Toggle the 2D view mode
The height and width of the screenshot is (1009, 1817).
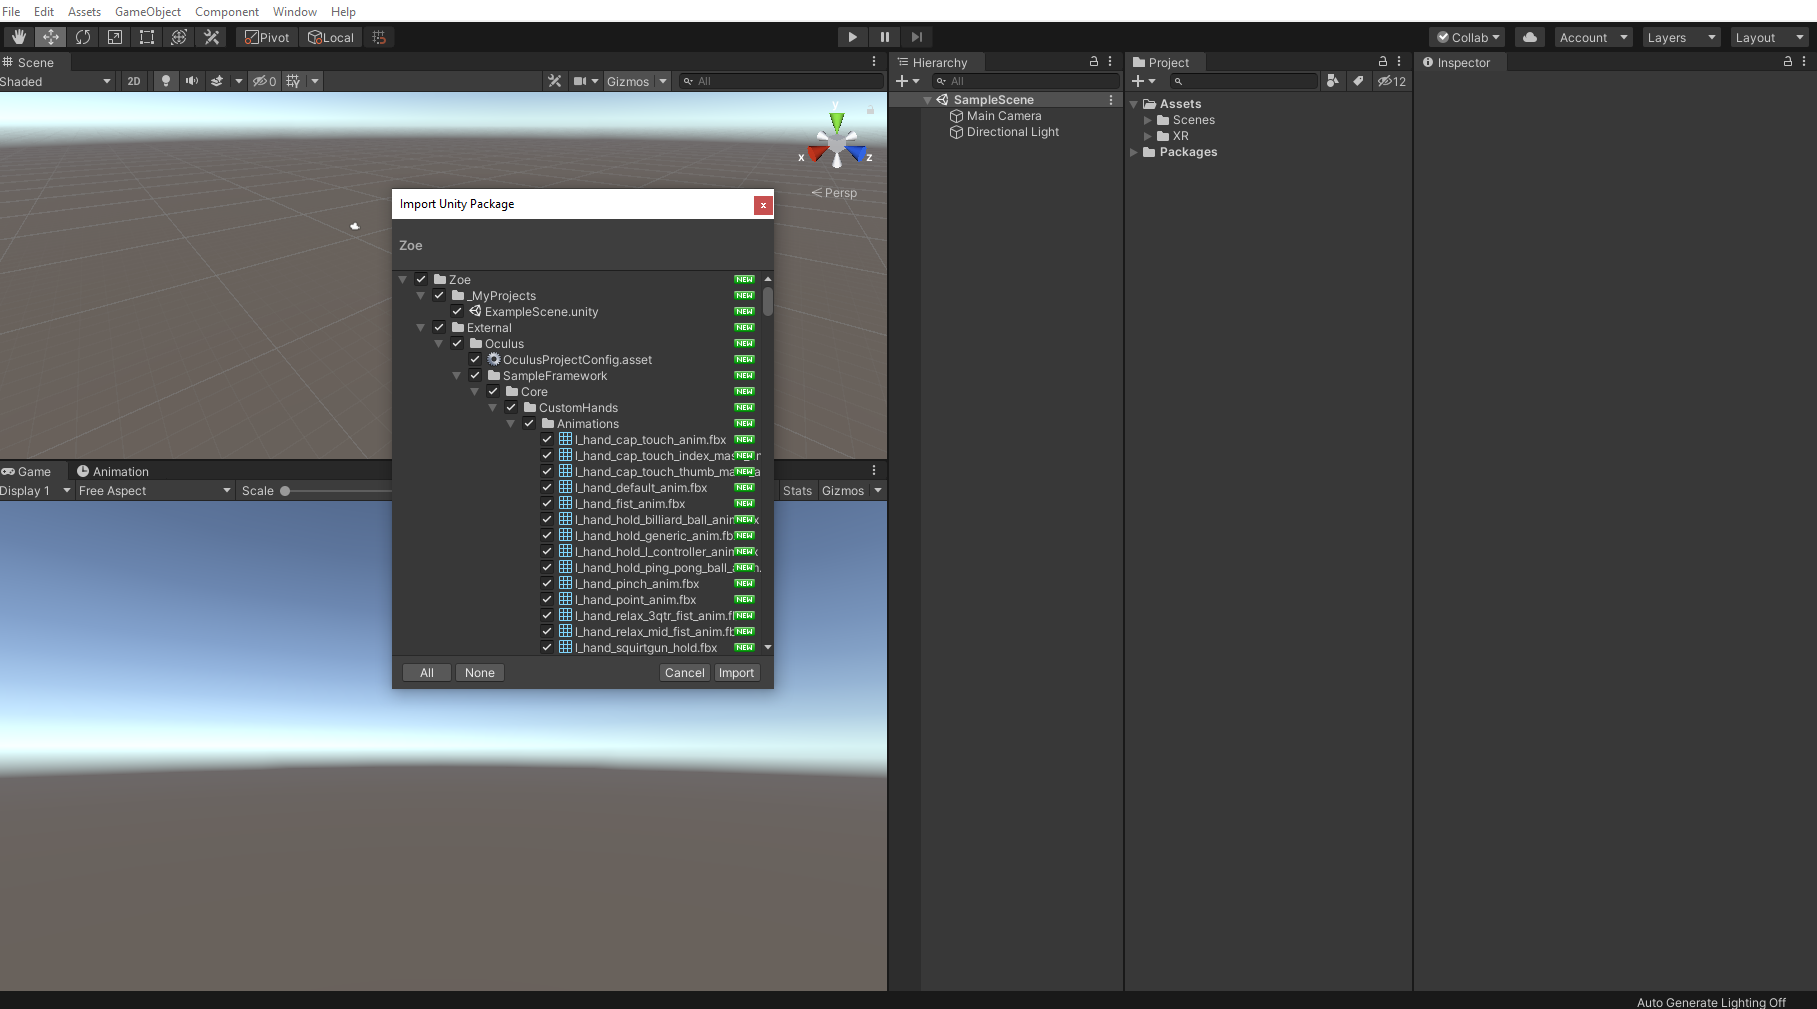click(x=134, y=81)
